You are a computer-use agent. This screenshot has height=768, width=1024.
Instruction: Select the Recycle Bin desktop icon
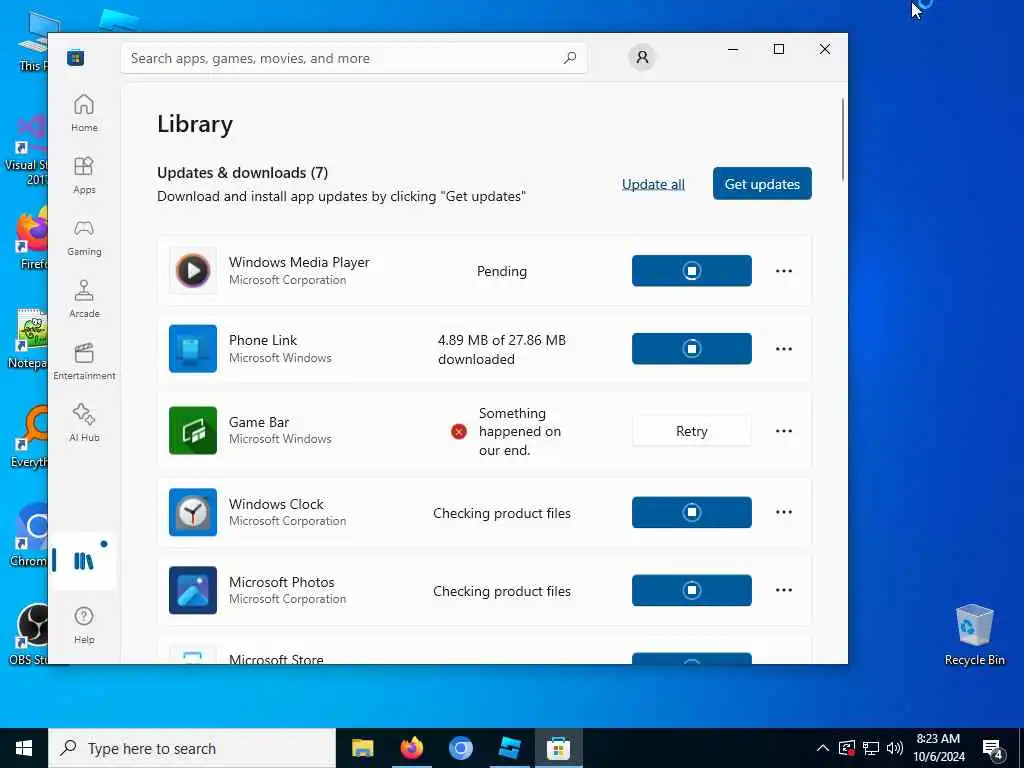(974, 635)
